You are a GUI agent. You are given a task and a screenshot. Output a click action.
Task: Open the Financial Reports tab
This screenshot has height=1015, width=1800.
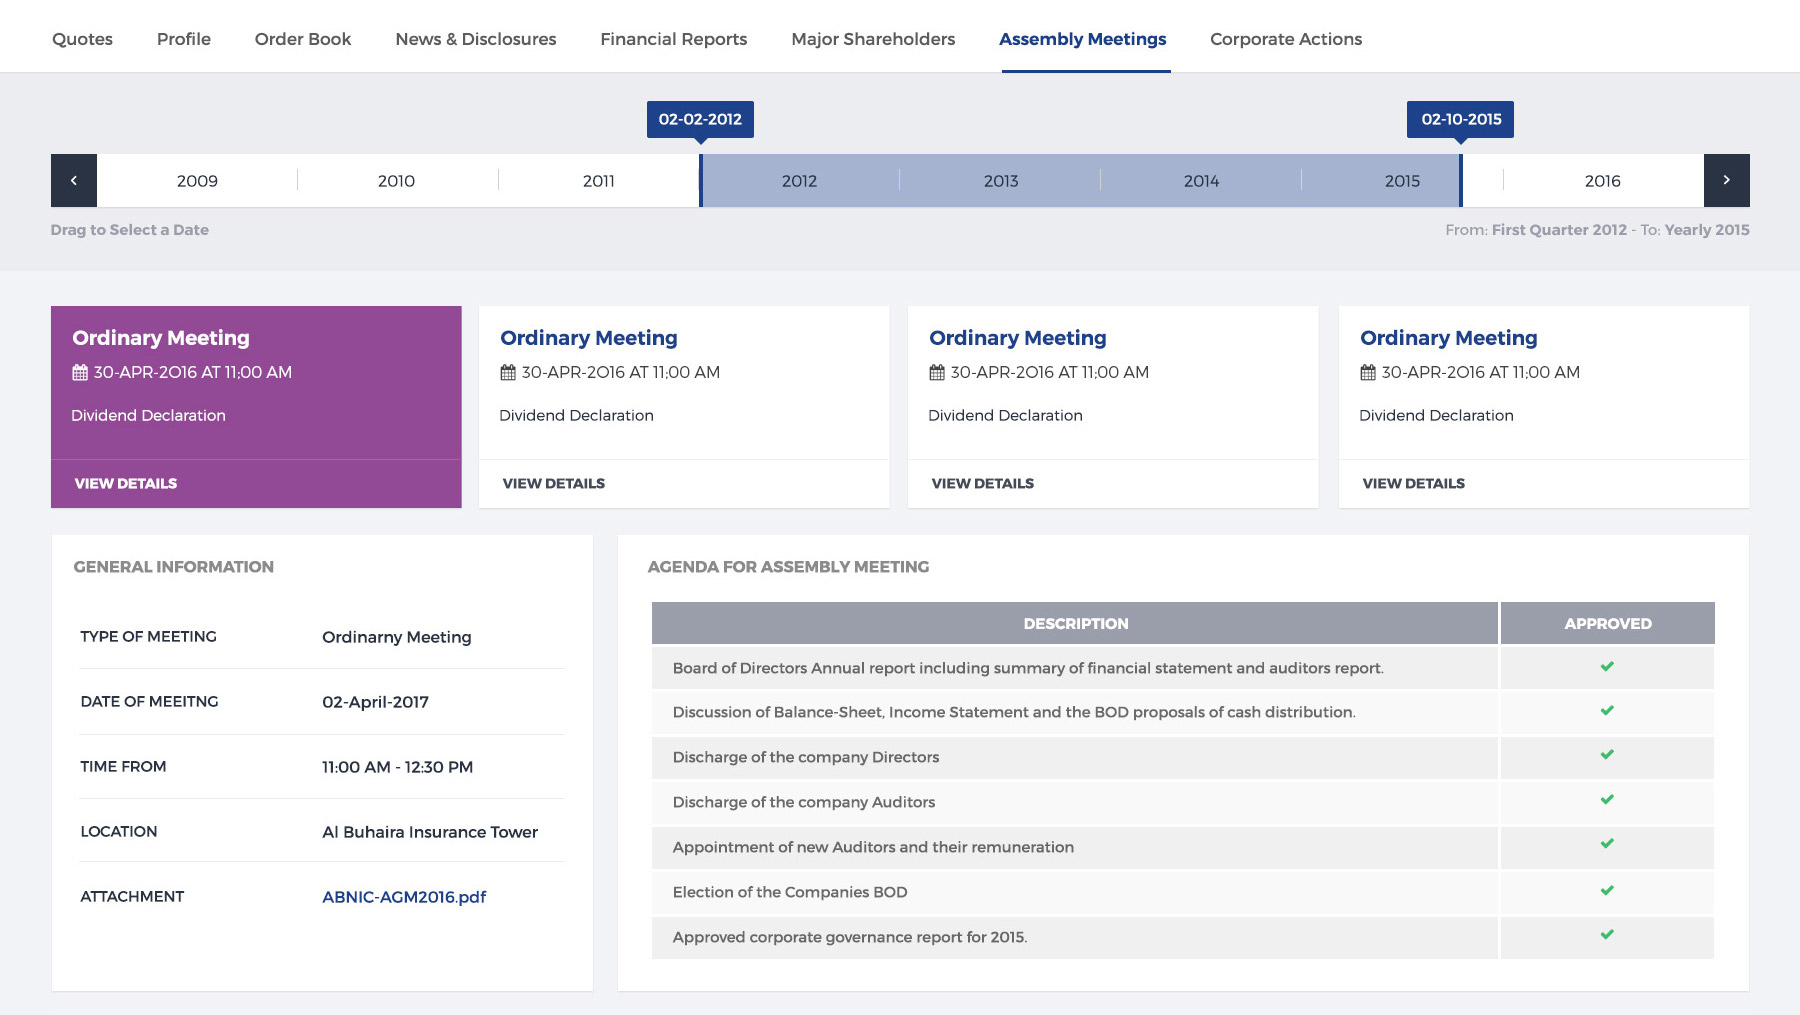pos(673,39)
